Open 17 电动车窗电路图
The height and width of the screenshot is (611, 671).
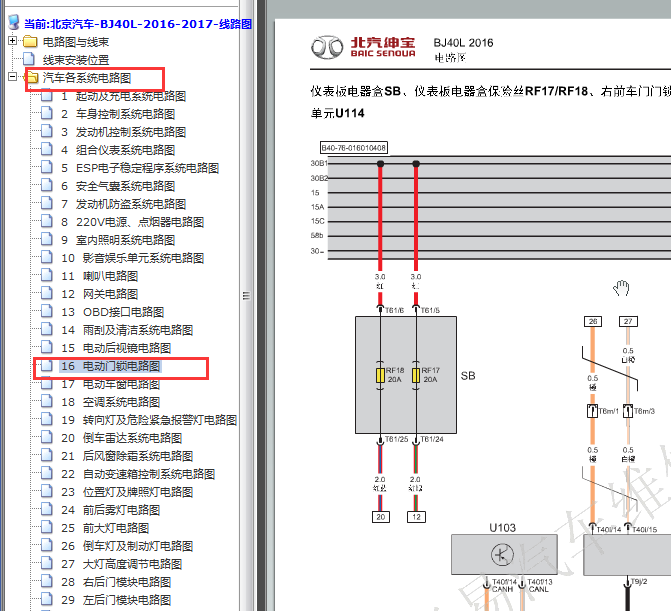[x=110, y=384]
